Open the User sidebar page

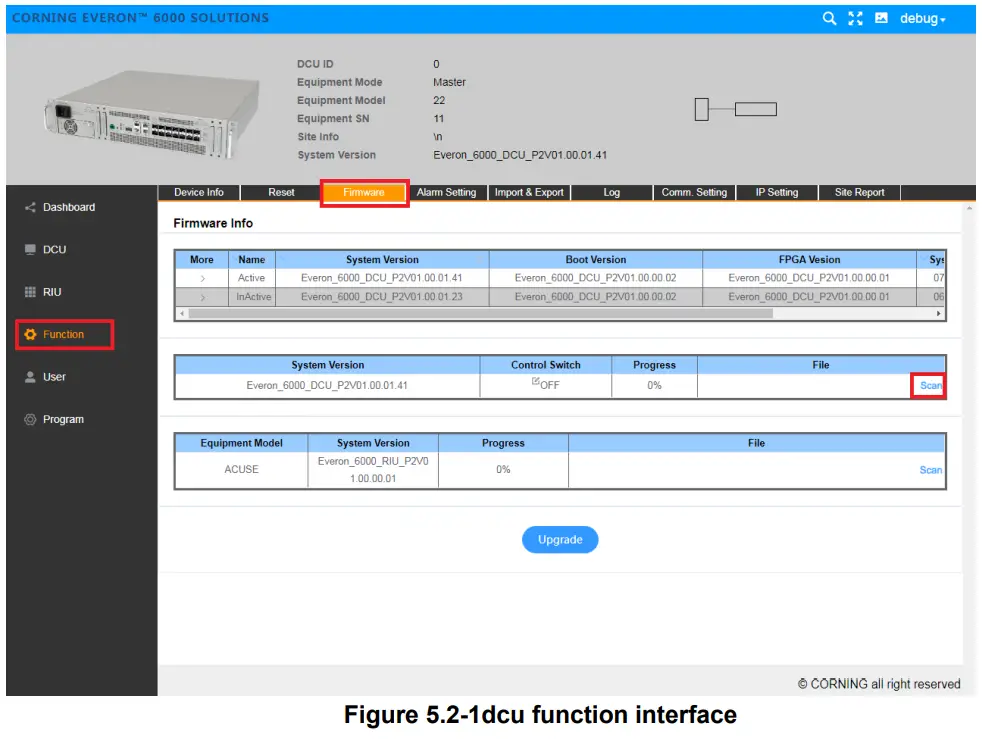click(x=54, y=377)
